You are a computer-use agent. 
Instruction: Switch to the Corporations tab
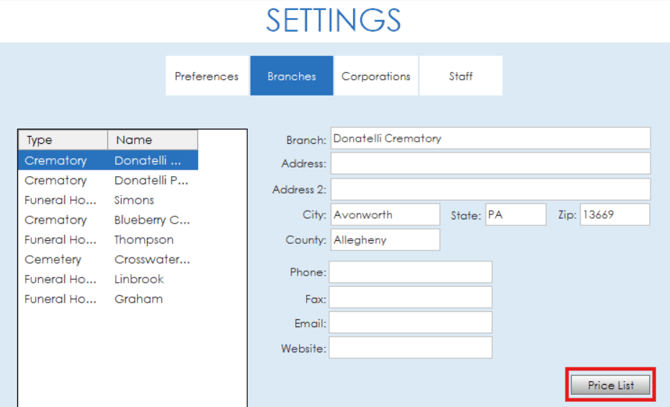376,76
